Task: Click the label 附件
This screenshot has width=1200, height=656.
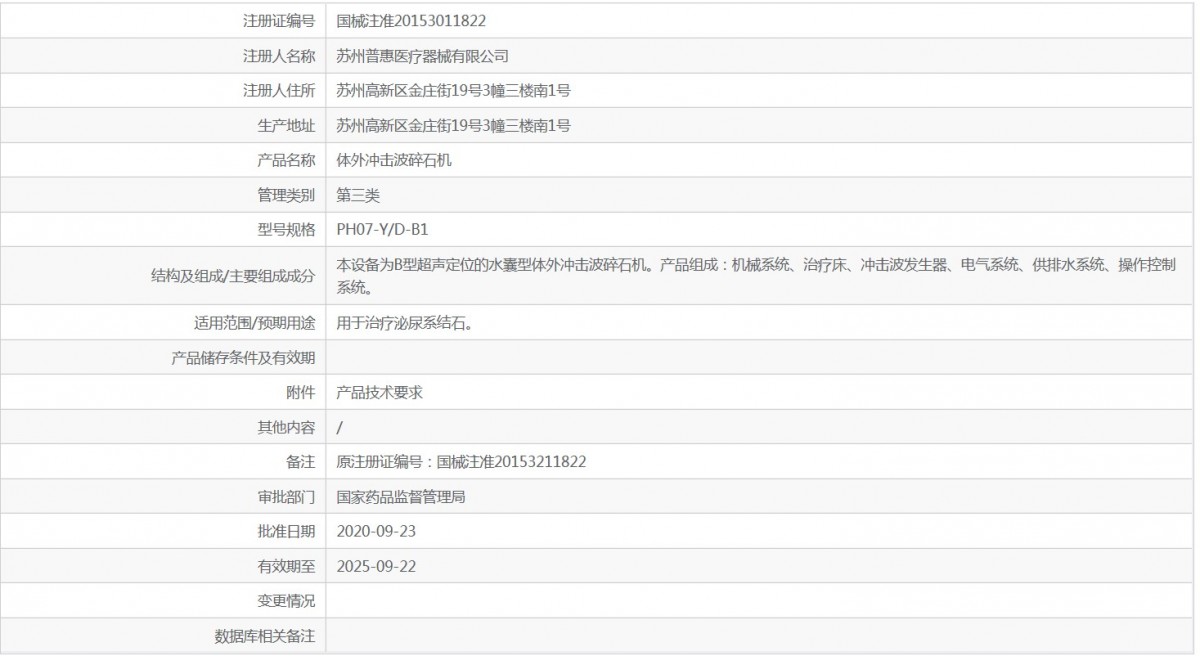Action: (x=301, y=392)
